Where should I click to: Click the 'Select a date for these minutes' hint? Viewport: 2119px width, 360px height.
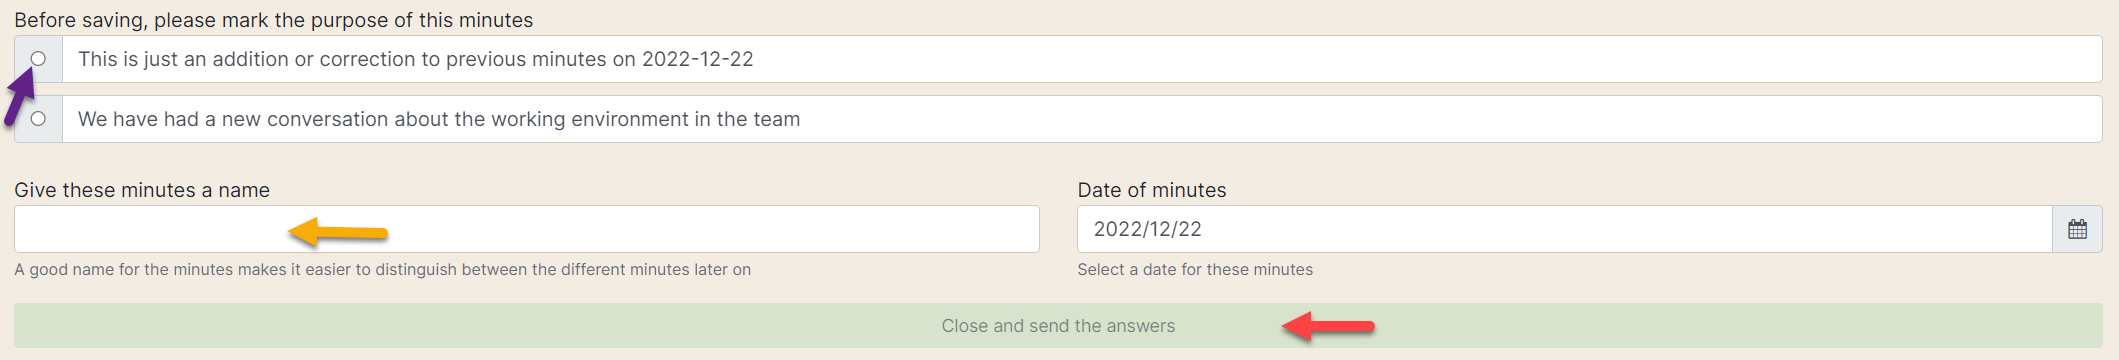point(1195,270)
